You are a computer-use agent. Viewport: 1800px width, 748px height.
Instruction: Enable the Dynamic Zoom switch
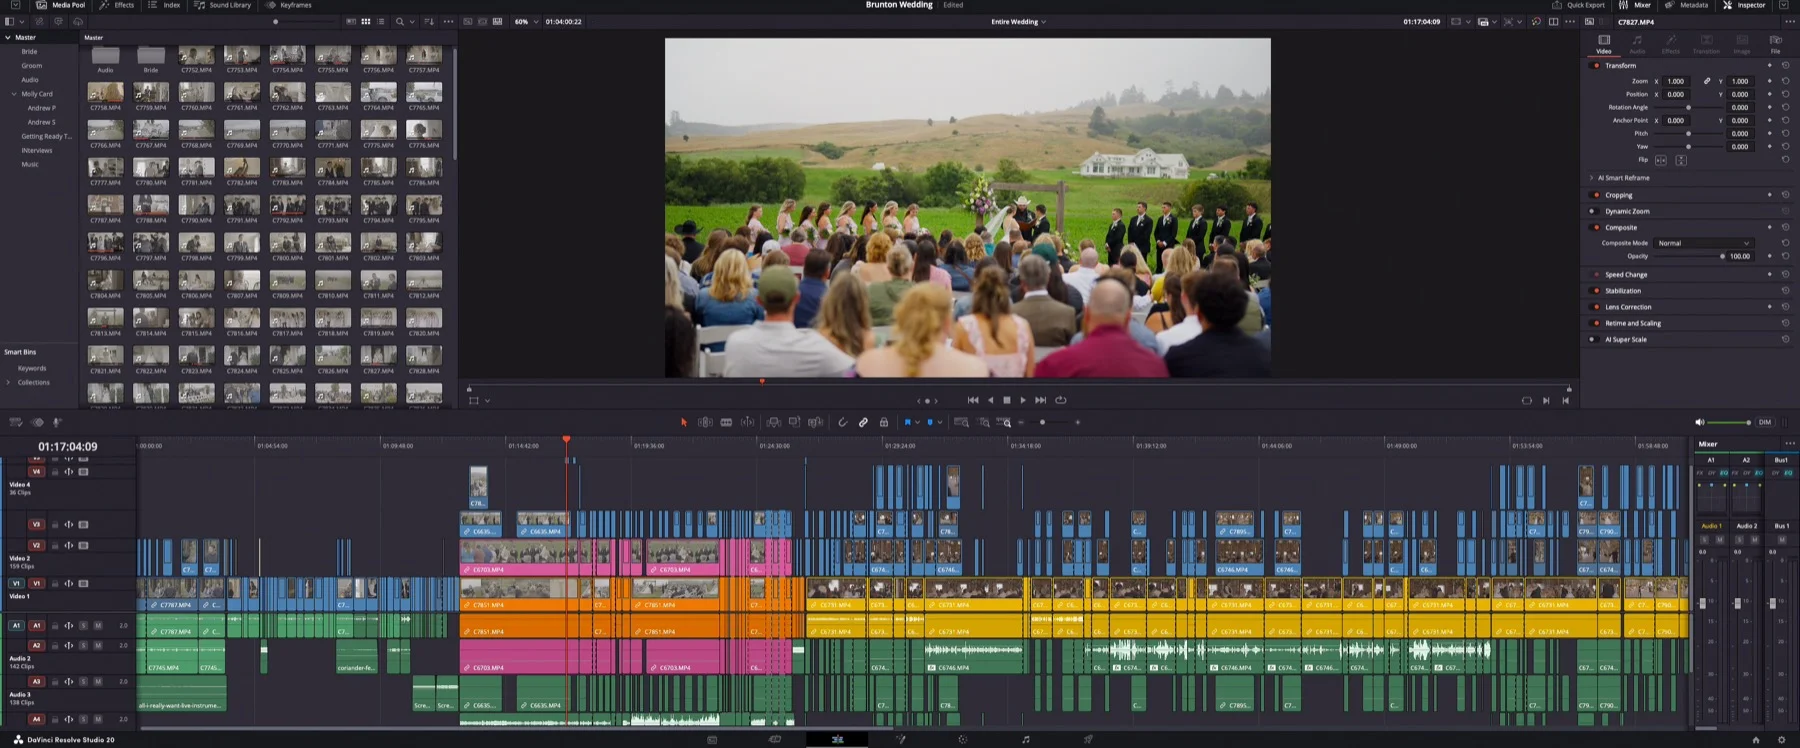[1592, 211]
